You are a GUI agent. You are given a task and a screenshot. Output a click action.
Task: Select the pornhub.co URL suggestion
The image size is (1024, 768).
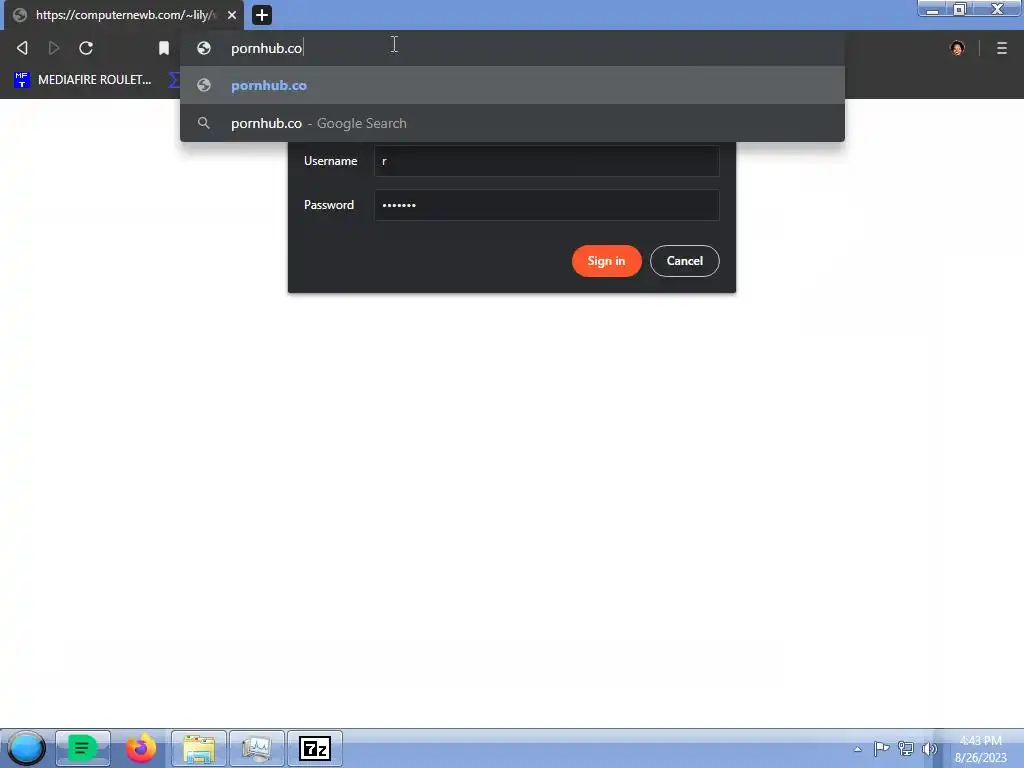[x=512, y=85]
